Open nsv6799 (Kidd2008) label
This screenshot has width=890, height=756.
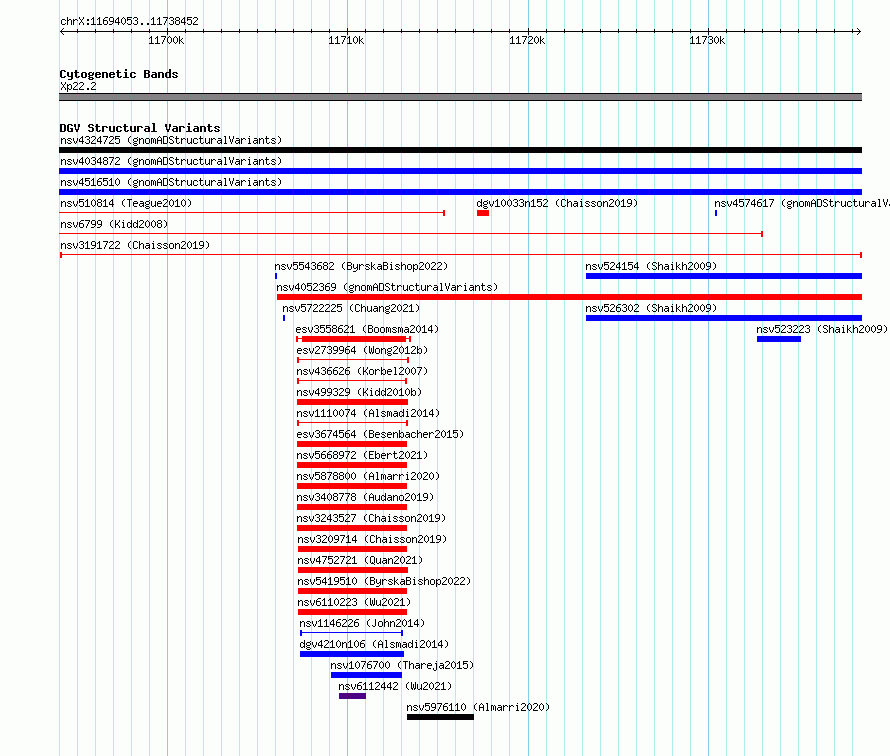point(114,224)
